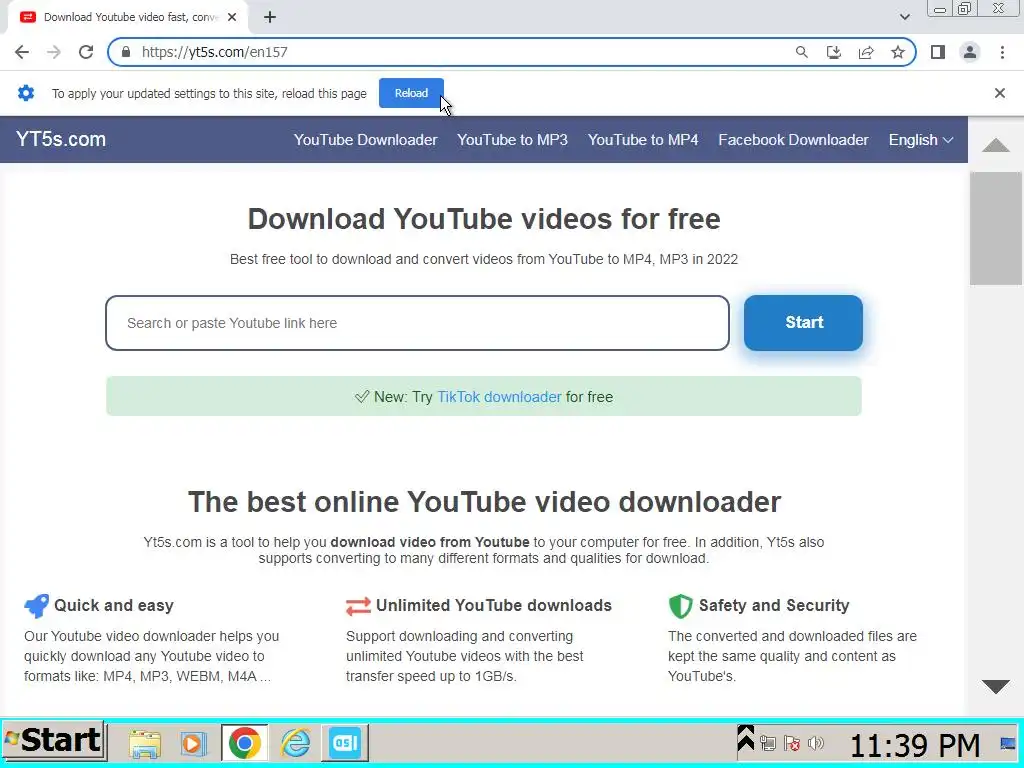Click the install app icon in address bar
The width and height of the screenshot is (1024, 768).
pos(833,52)
